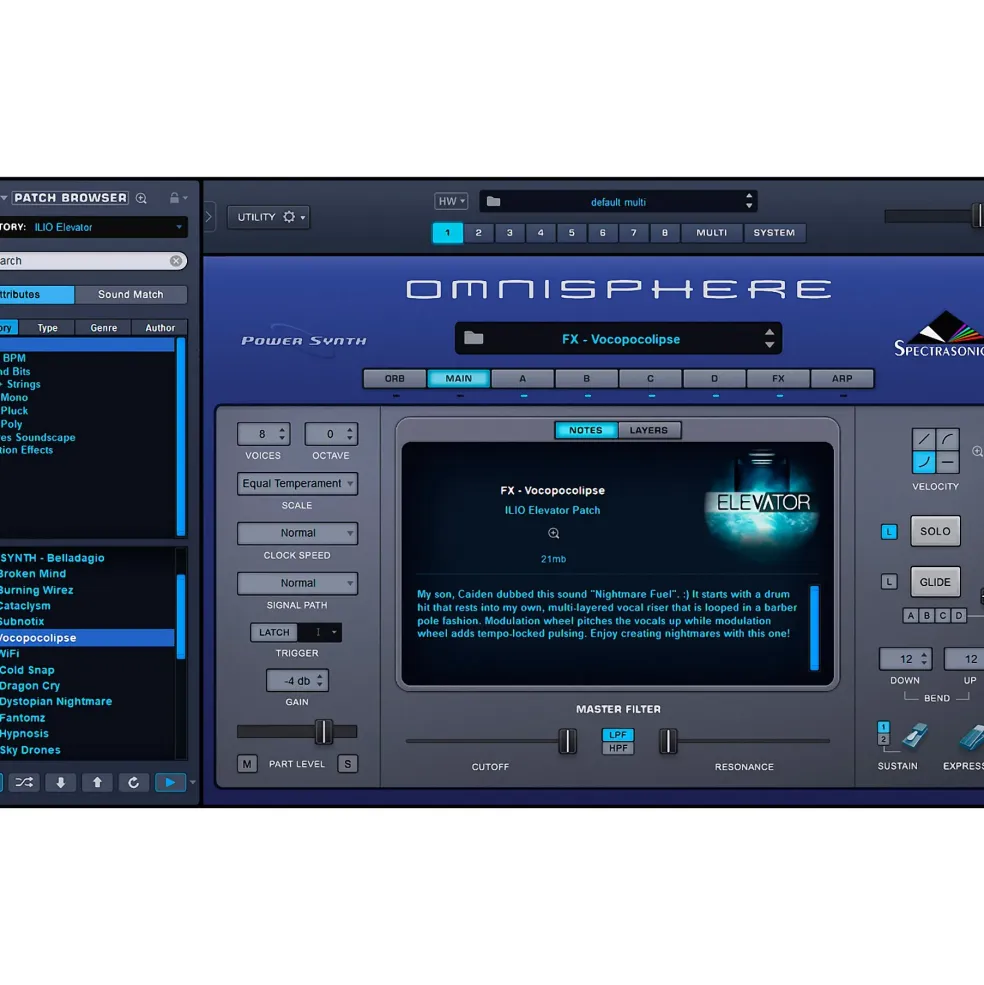Select the Sound Match tab
The width and height of the screenshot is (984, 985).
131,294
